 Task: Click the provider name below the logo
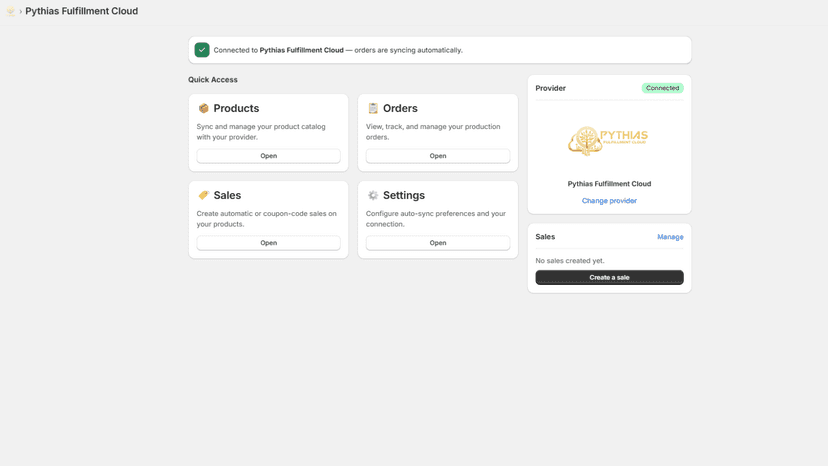(x=609, y=184)
